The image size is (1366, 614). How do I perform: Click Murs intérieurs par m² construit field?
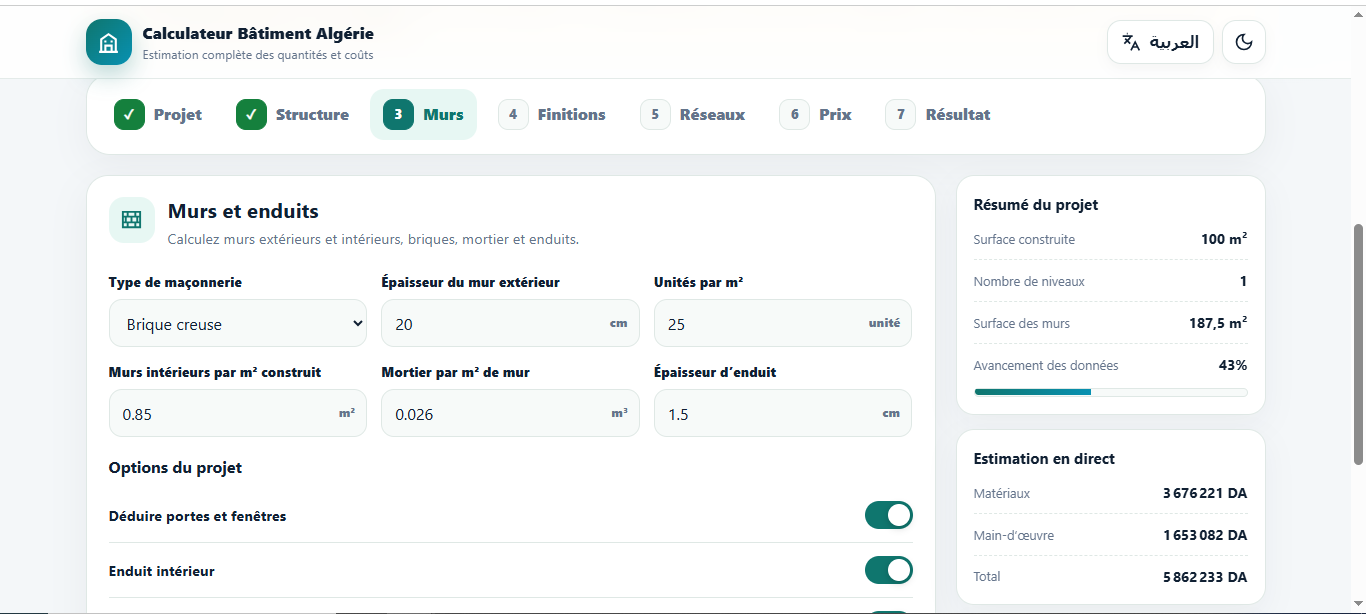(x=238, y=413)
